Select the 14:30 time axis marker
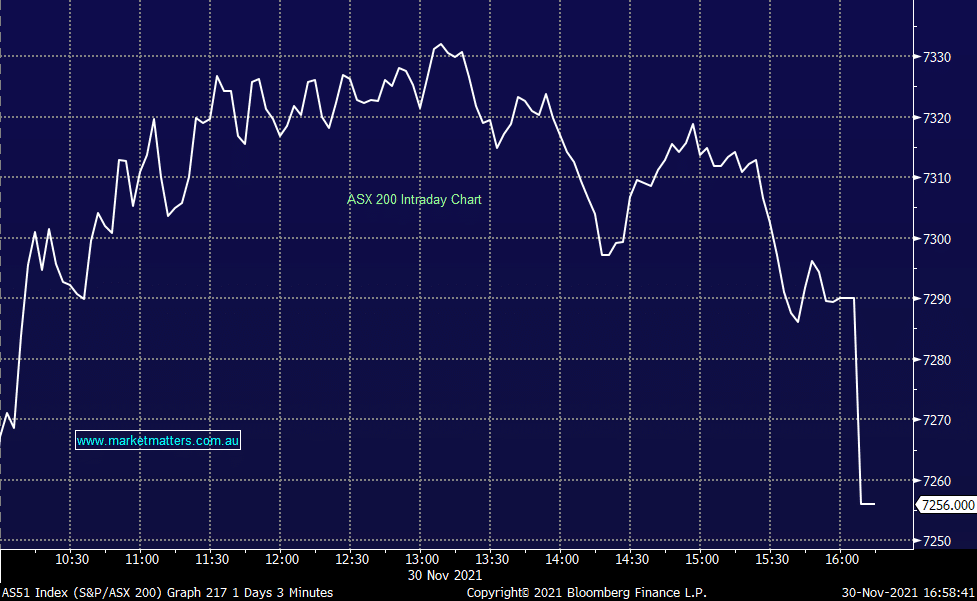The width and height of the screenshot is (977, 601). 632,559
